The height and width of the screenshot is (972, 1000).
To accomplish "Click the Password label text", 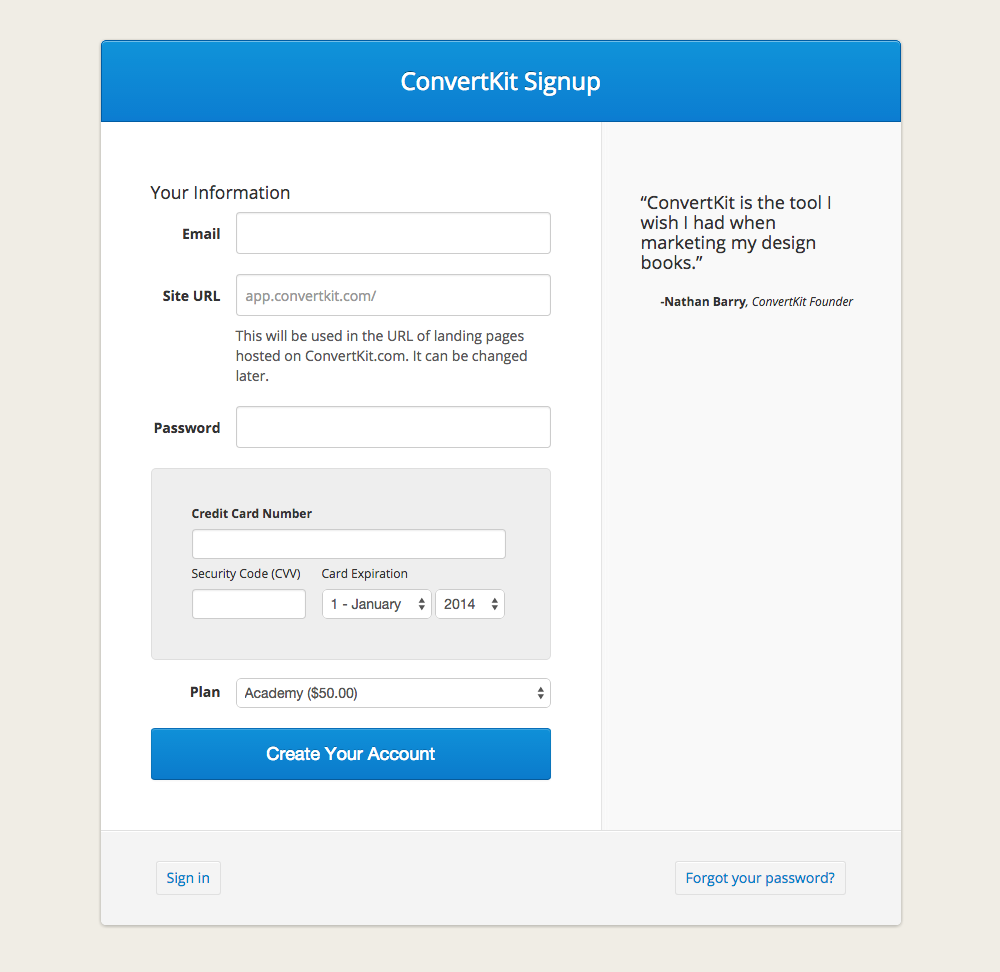I will pos(187,428).
